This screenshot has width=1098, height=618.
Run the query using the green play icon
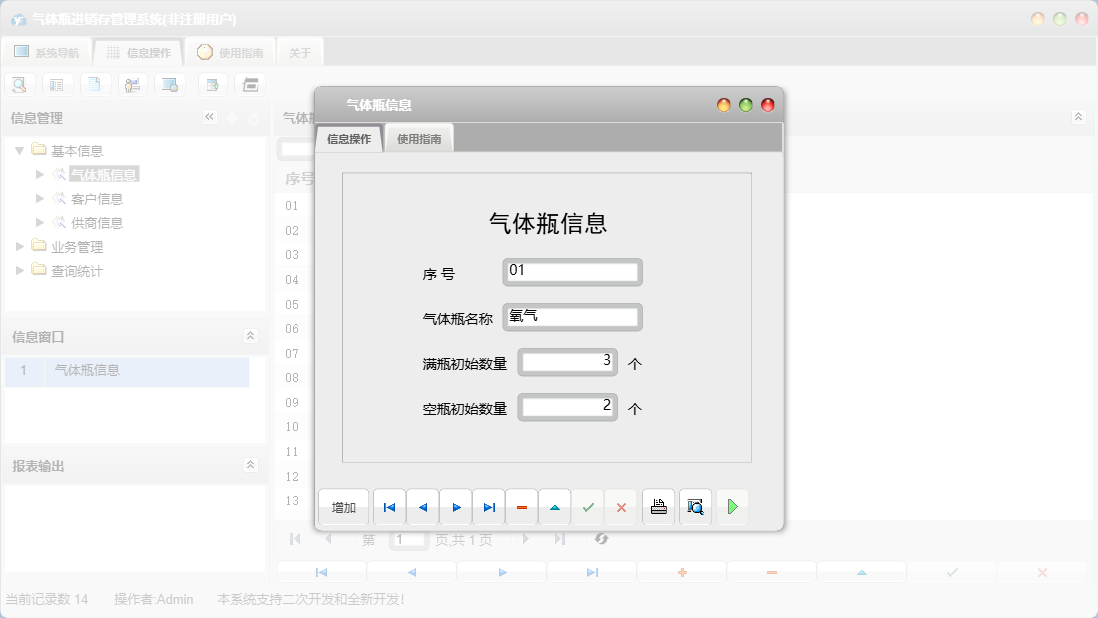pos(732,507)
